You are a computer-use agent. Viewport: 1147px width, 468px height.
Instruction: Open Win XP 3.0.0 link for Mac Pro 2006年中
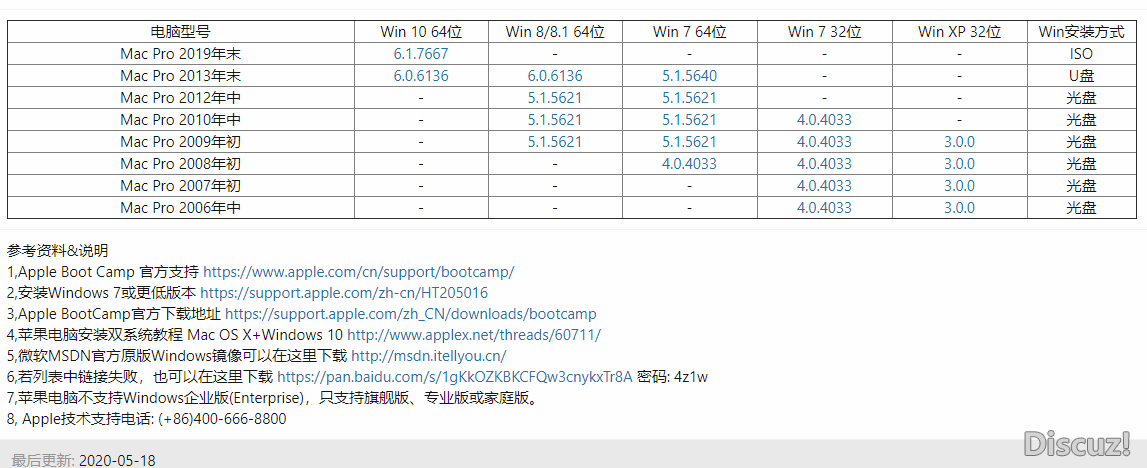[959, 208]
